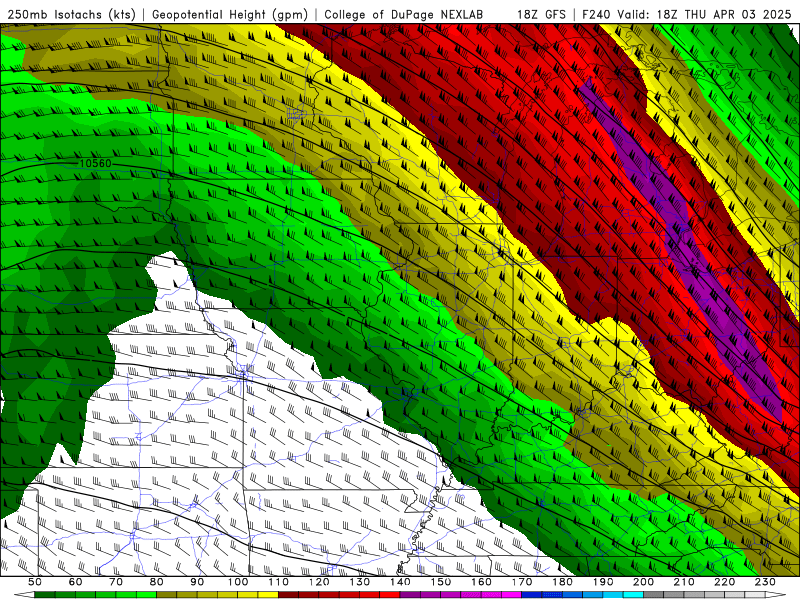Click the 180 kts color bar label
The width and height of the screenshot is (800, 600).
click(562, 582)
